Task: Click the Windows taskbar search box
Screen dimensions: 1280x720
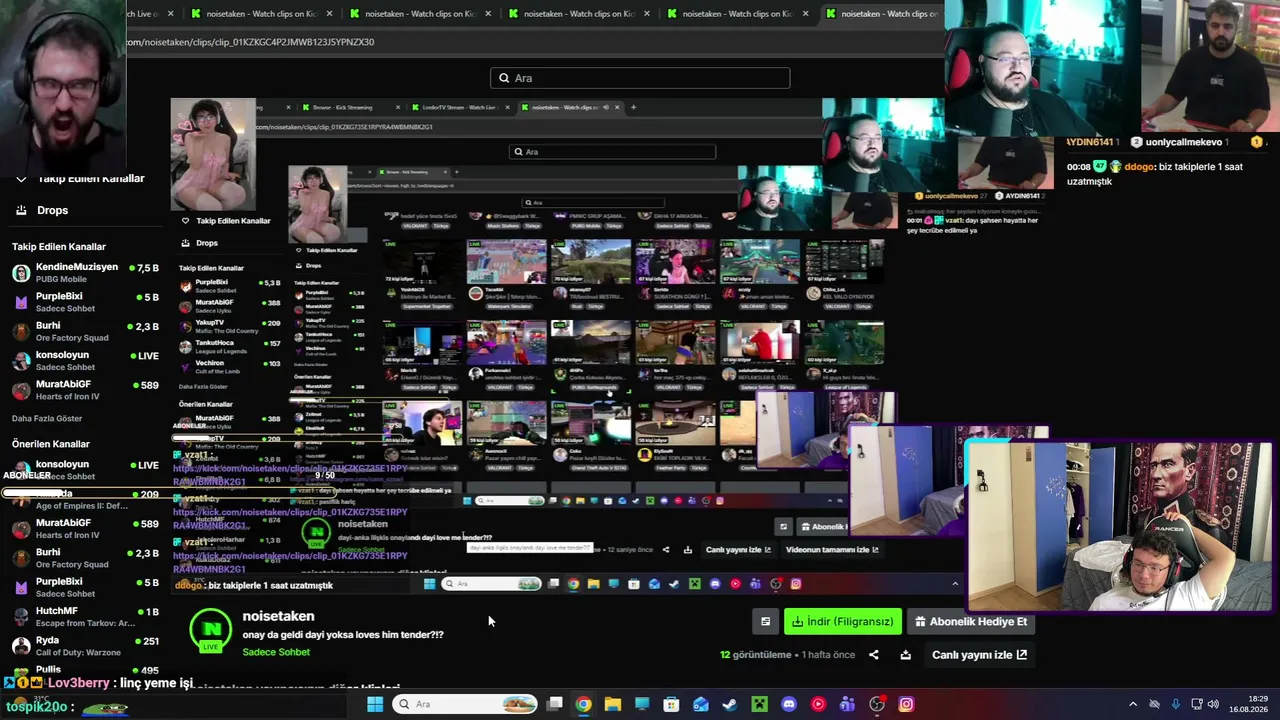Action: point(464,704)
